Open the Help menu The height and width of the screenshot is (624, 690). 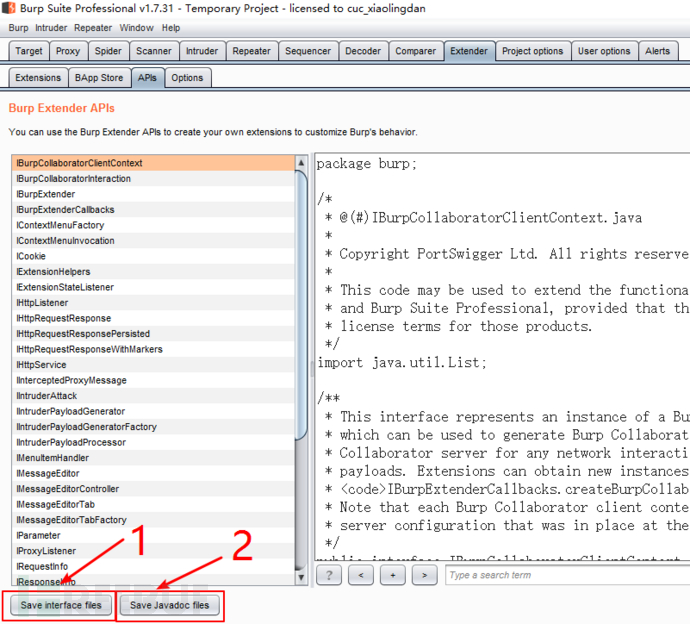tap(171, 28)
